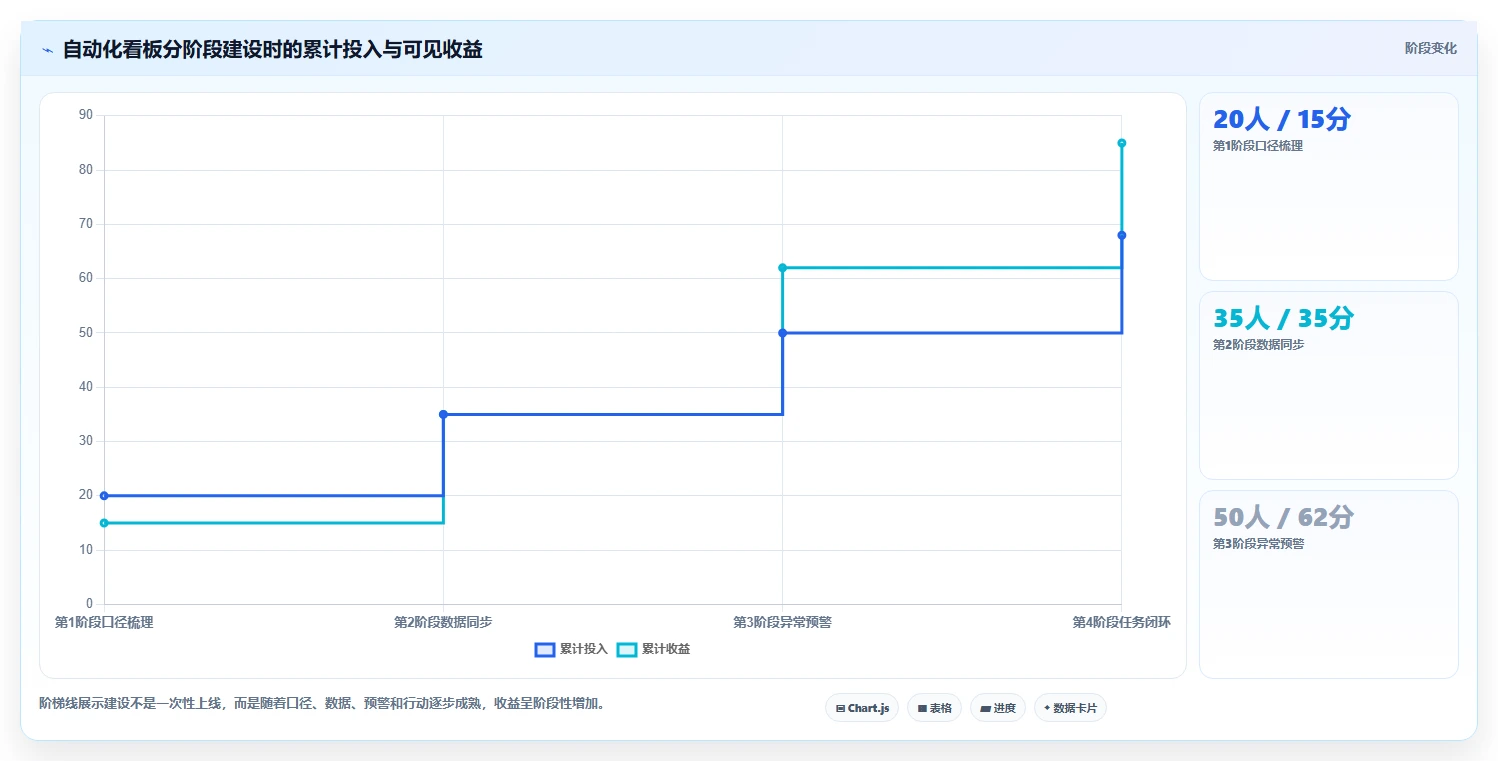Click the 累计投入 blue legend swatch

pyautogui.click(x=545, y=649)
